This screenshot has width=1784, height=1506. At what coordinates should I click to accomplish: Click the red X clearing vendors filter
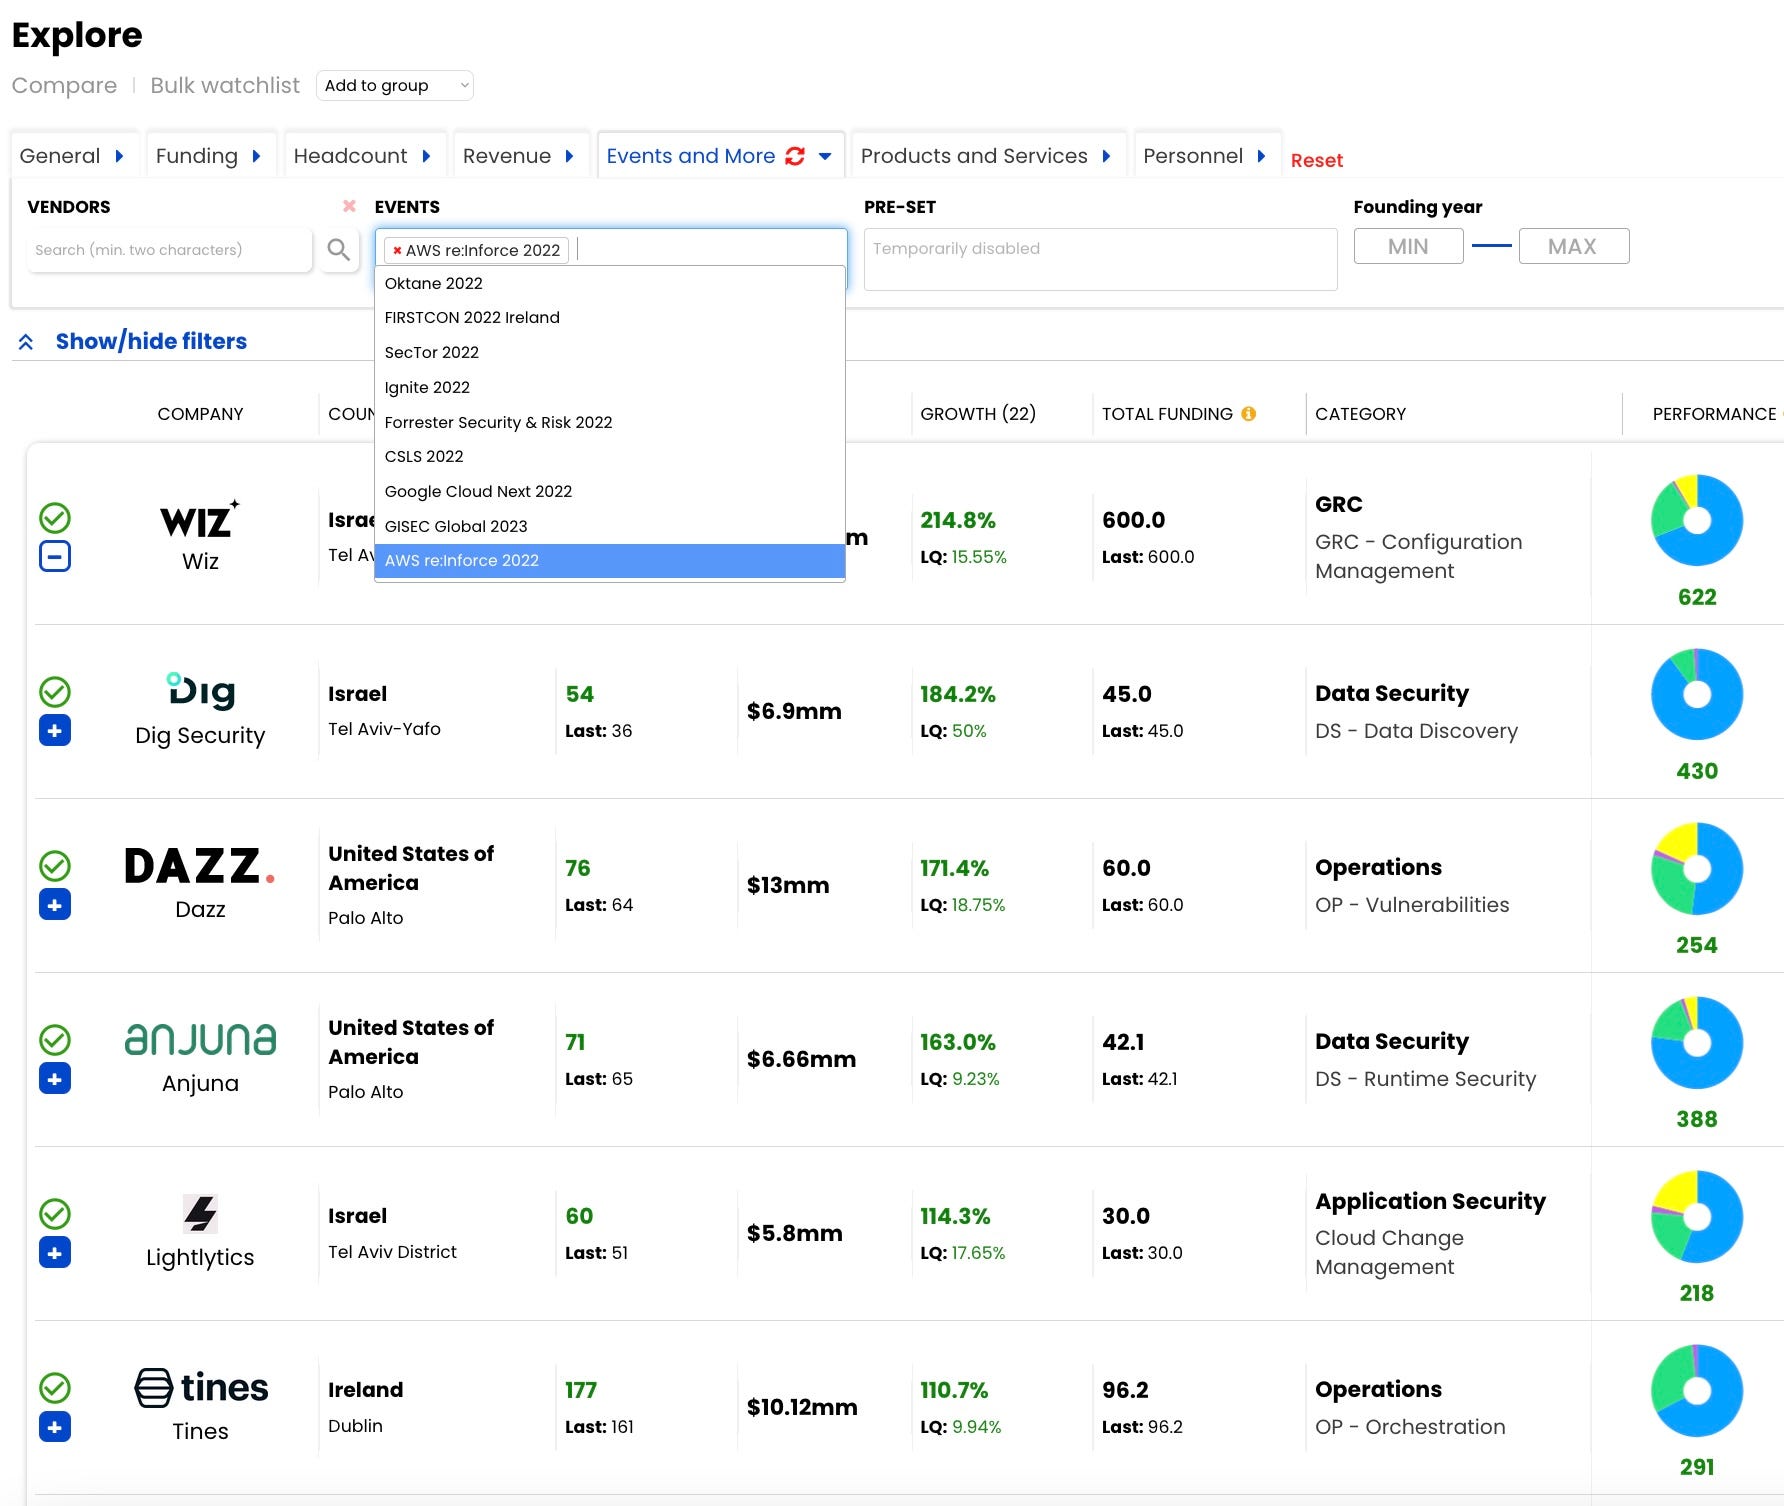(349, 206)
